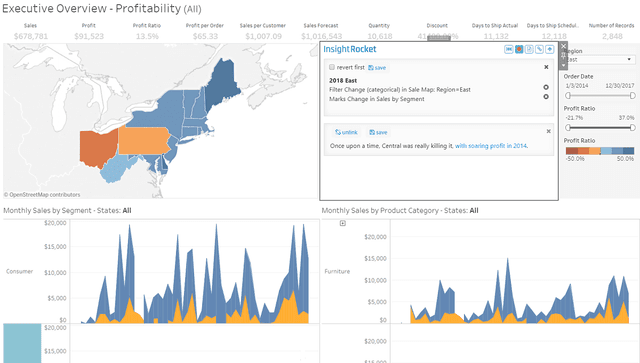Image resolution: width=640 pixels, height=363 pixels.
Task: Click the rewind-to-start icon in InsightRocket
Action: point(509,49)
